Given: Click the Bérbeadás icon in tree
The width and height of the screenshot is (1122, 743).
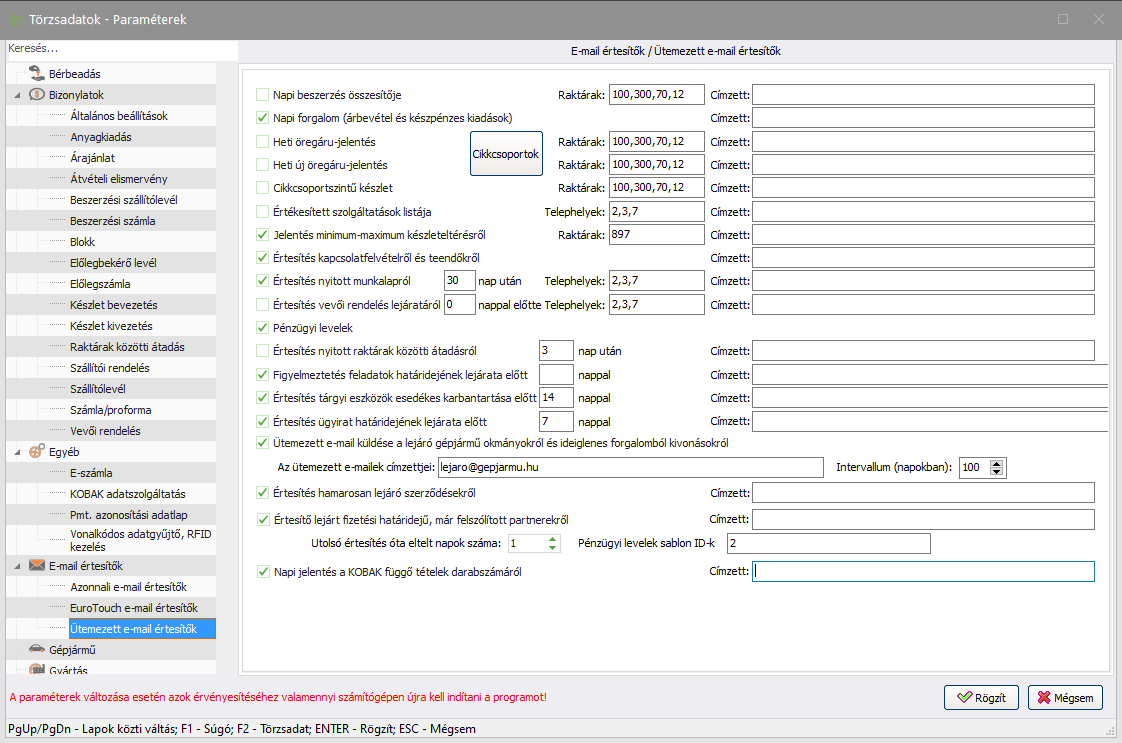Looking at the screenshot, I should click(x=36, y=73).
